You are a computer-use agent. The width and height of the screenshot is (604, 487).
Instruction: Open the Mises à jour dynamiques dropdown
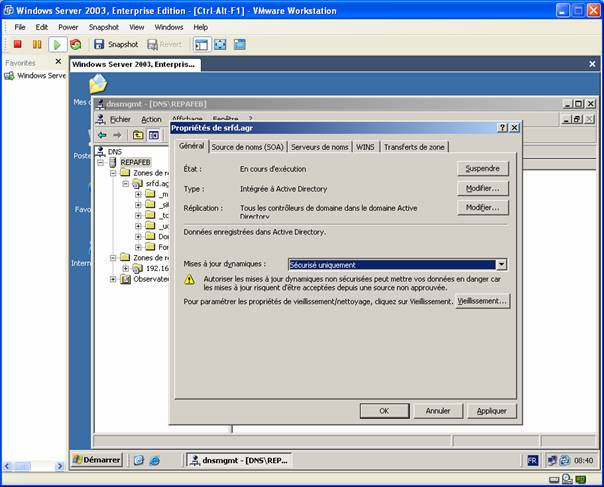[501, 265]
